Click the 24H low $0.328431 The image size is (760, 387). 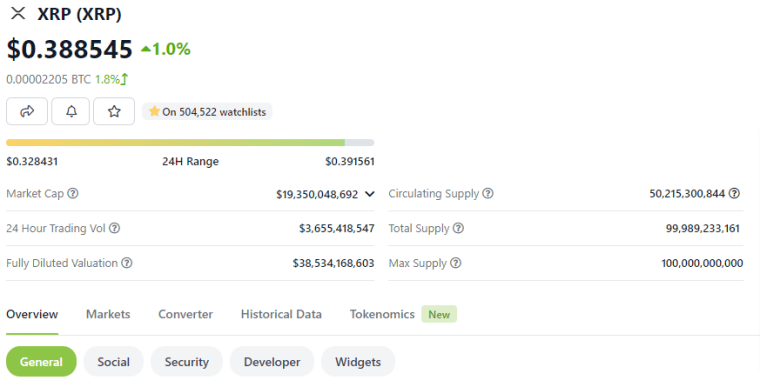click(x=32, y=161)
